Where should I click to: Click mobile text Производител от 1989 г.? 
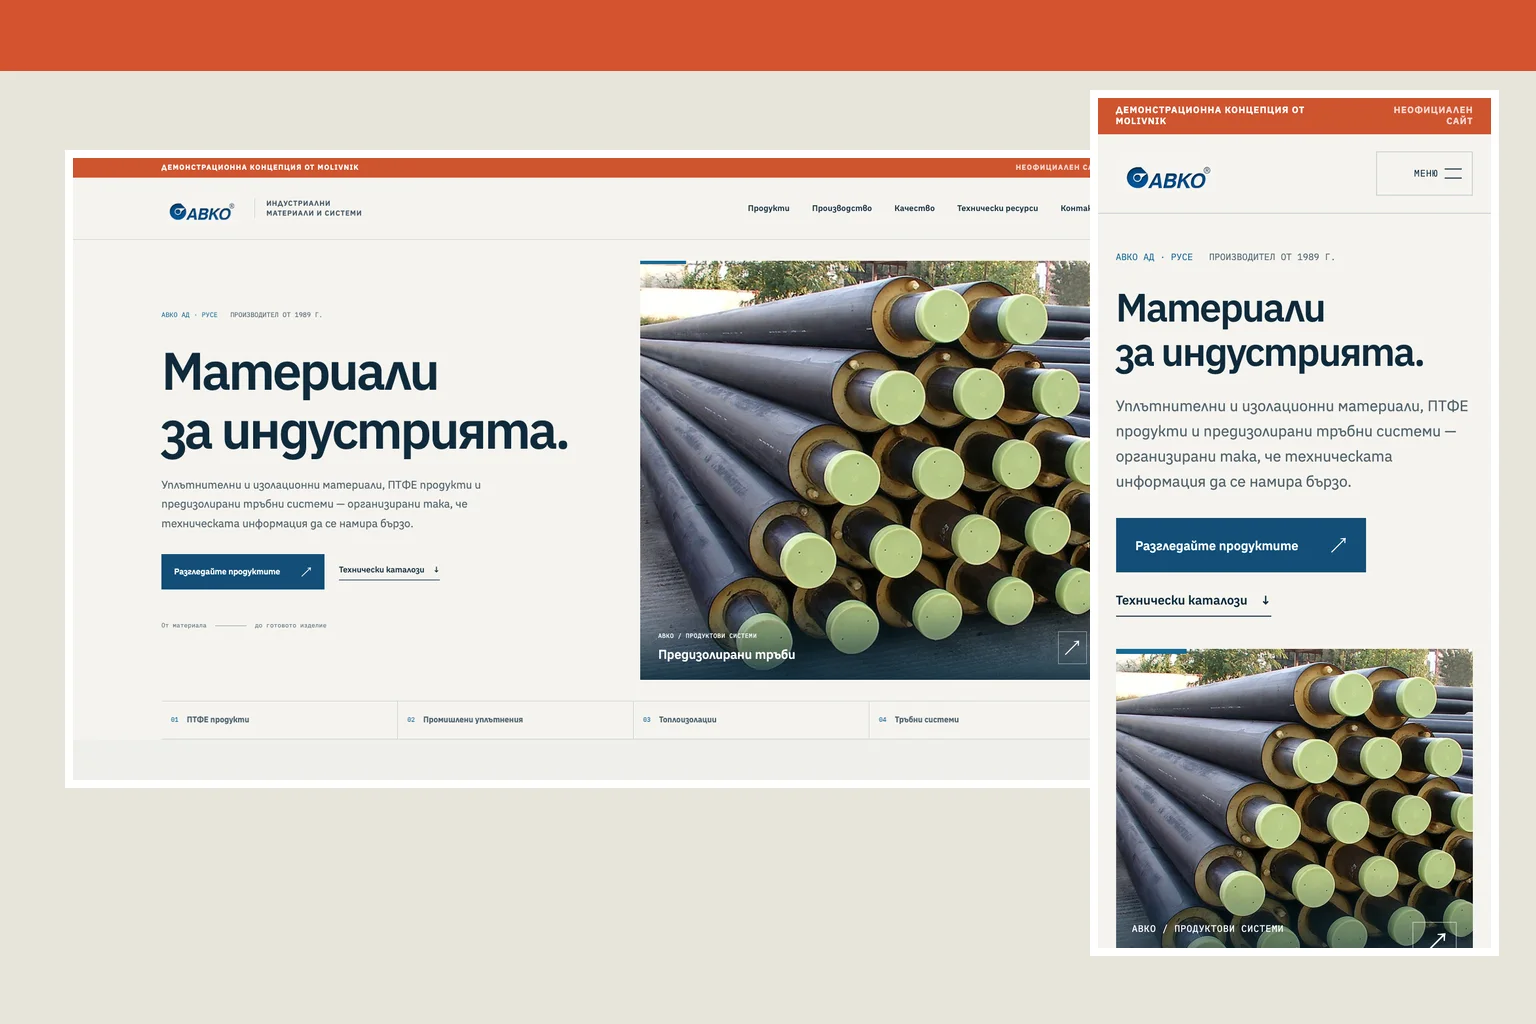tap(1272, 257)
